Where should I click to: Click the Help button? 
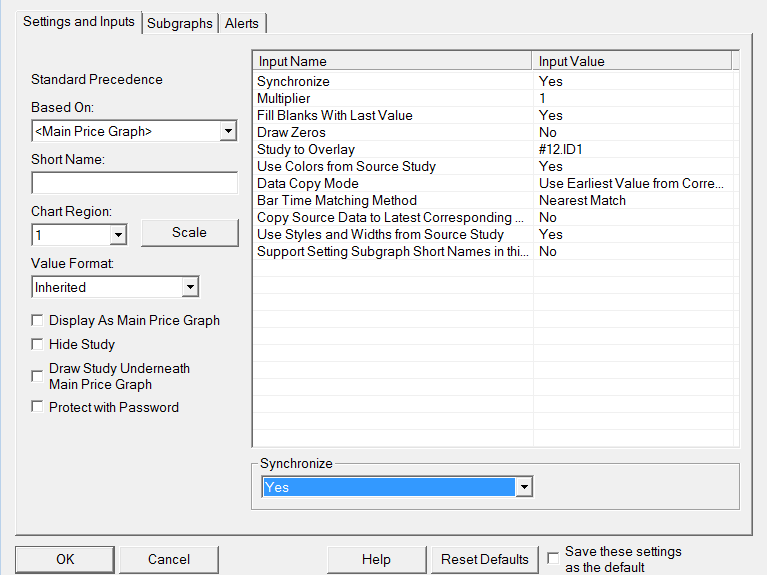click(377, 560)
